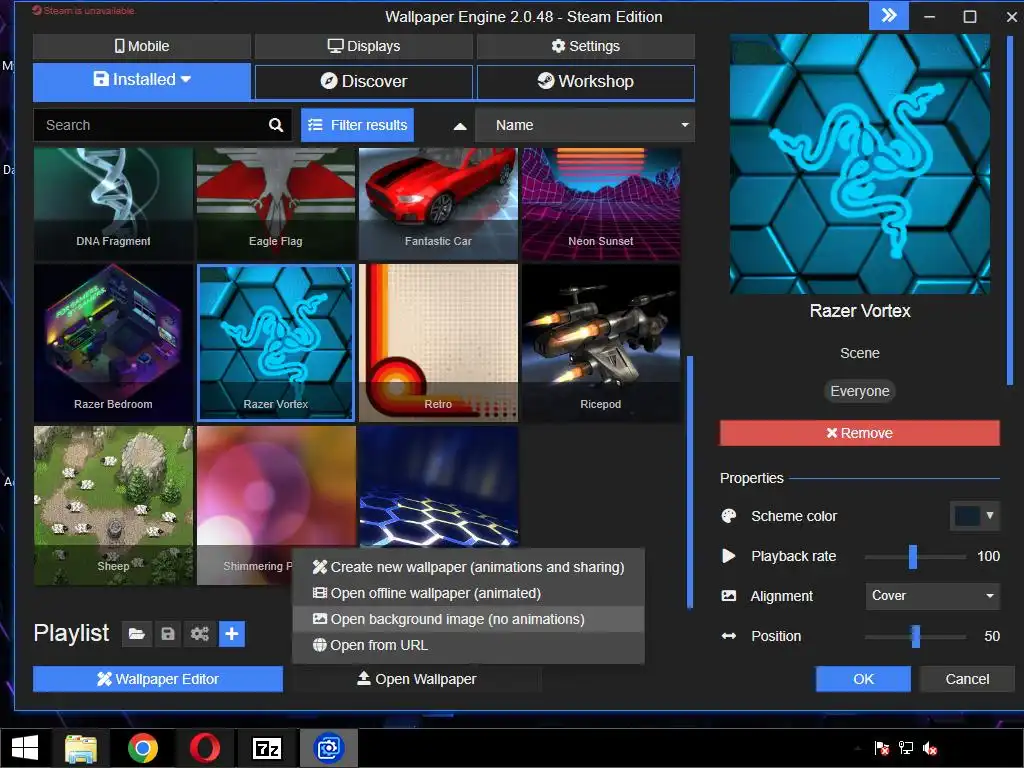Open the playlist folder icon

pyautogui.click(x=136, y=634)
